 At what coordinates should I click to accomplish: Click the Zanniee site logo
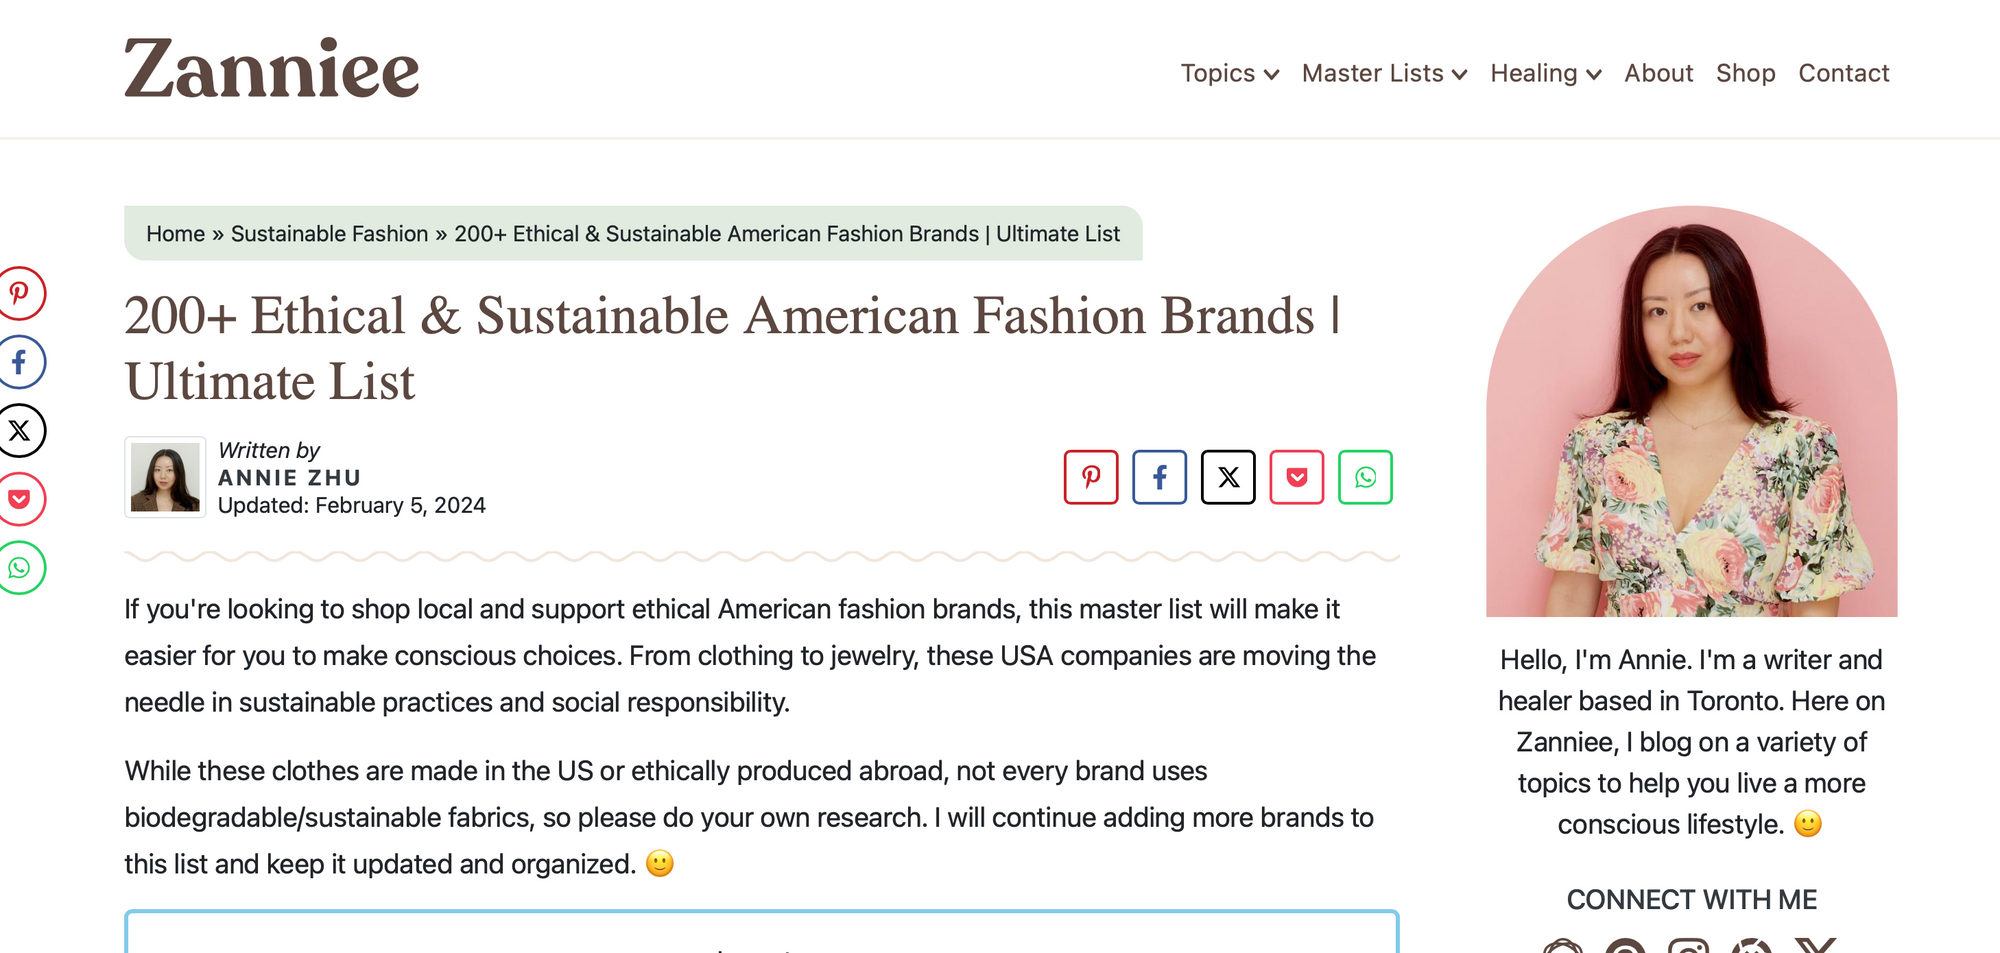pyautogui.click(x=271, y=67)
